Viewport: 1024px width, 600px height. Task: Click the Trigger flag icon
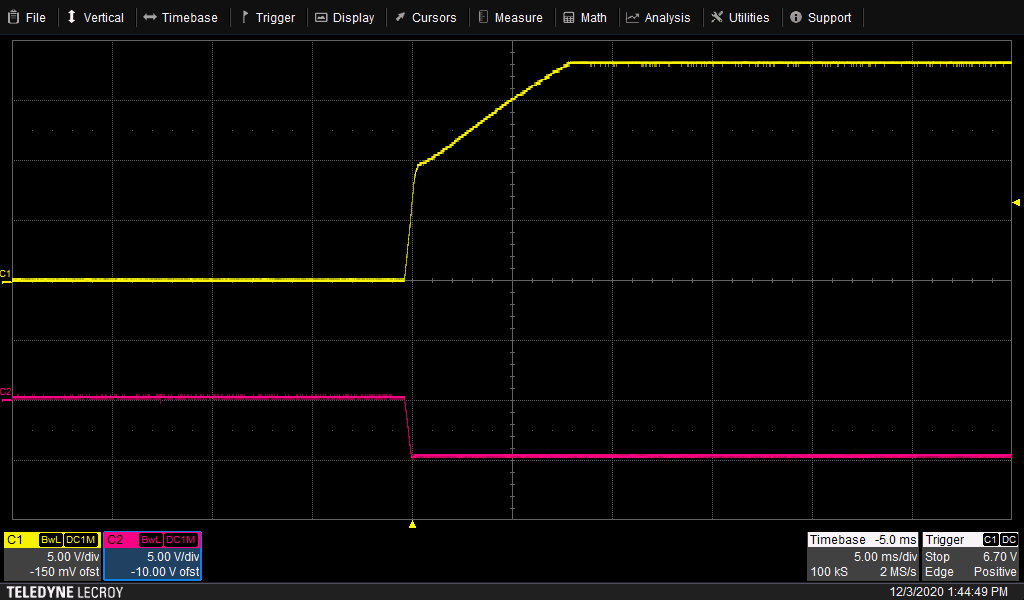pyautogui.click(x=243, y=17)
